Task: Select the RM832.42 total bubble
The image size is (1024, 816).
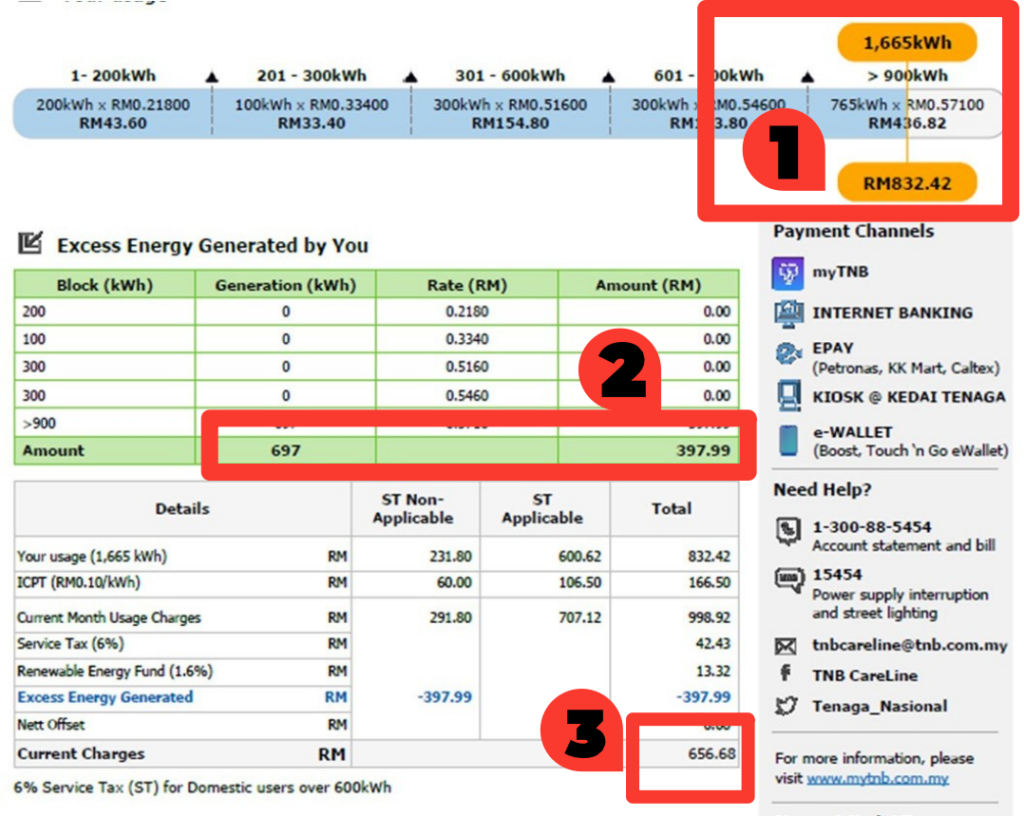Action: click(907, 183)
